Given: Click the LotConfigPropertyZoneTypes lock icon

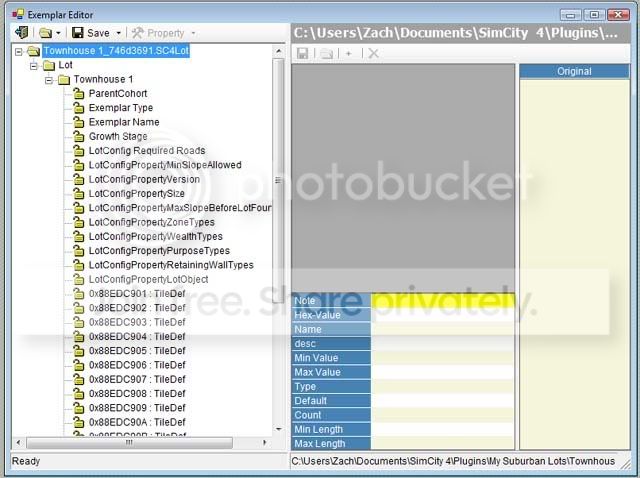Looking at the screenshot, I should (78, 222).
